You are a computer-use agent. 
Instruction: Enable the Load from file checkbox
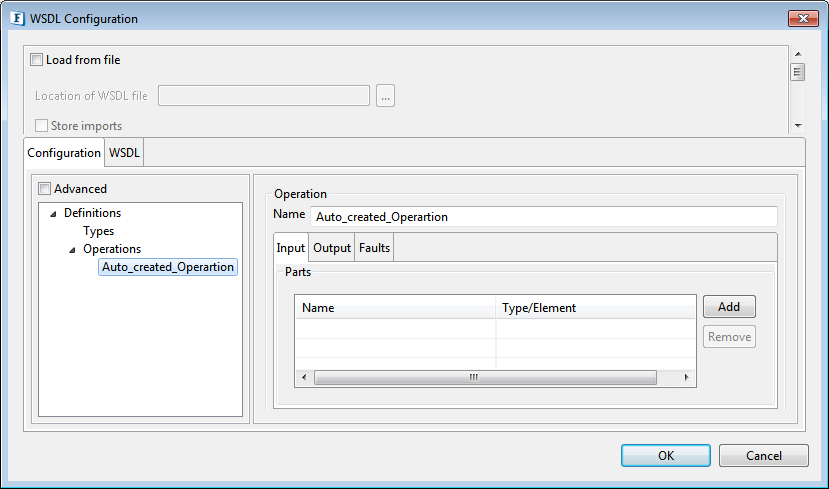coord(36,60)
